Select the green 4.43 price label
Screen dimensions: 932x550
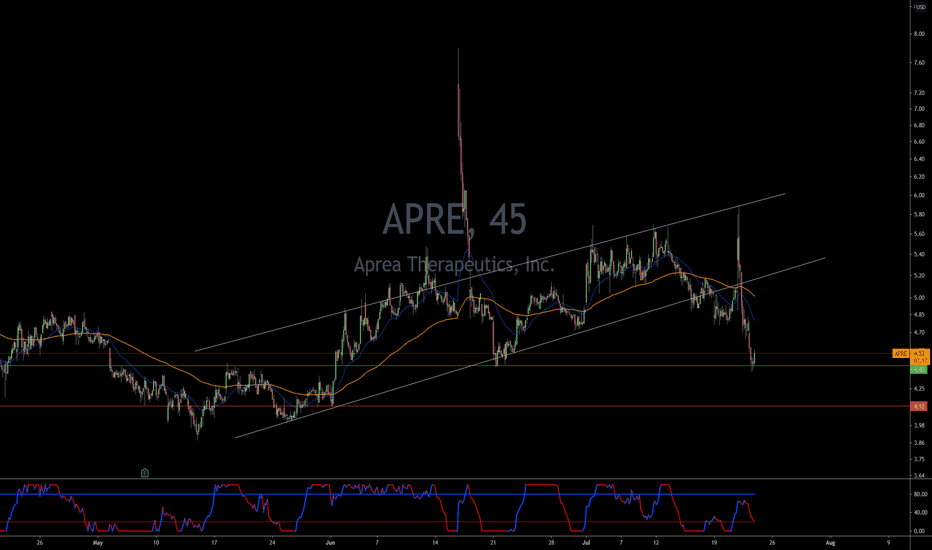pos(919,370)
